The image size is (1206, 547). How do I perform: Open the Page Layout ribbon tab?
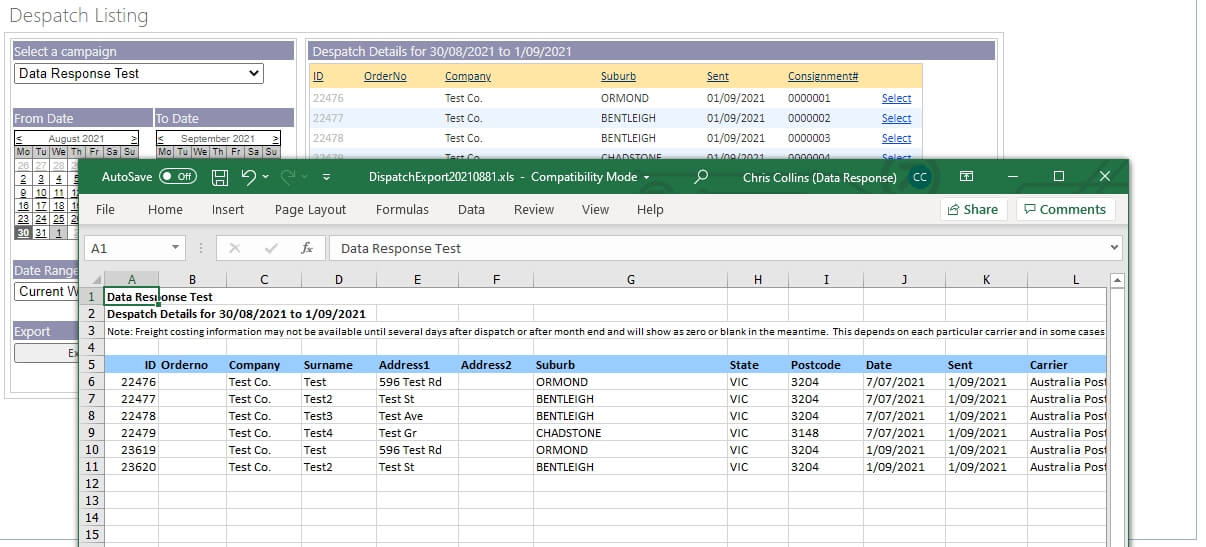click(310, 210)
